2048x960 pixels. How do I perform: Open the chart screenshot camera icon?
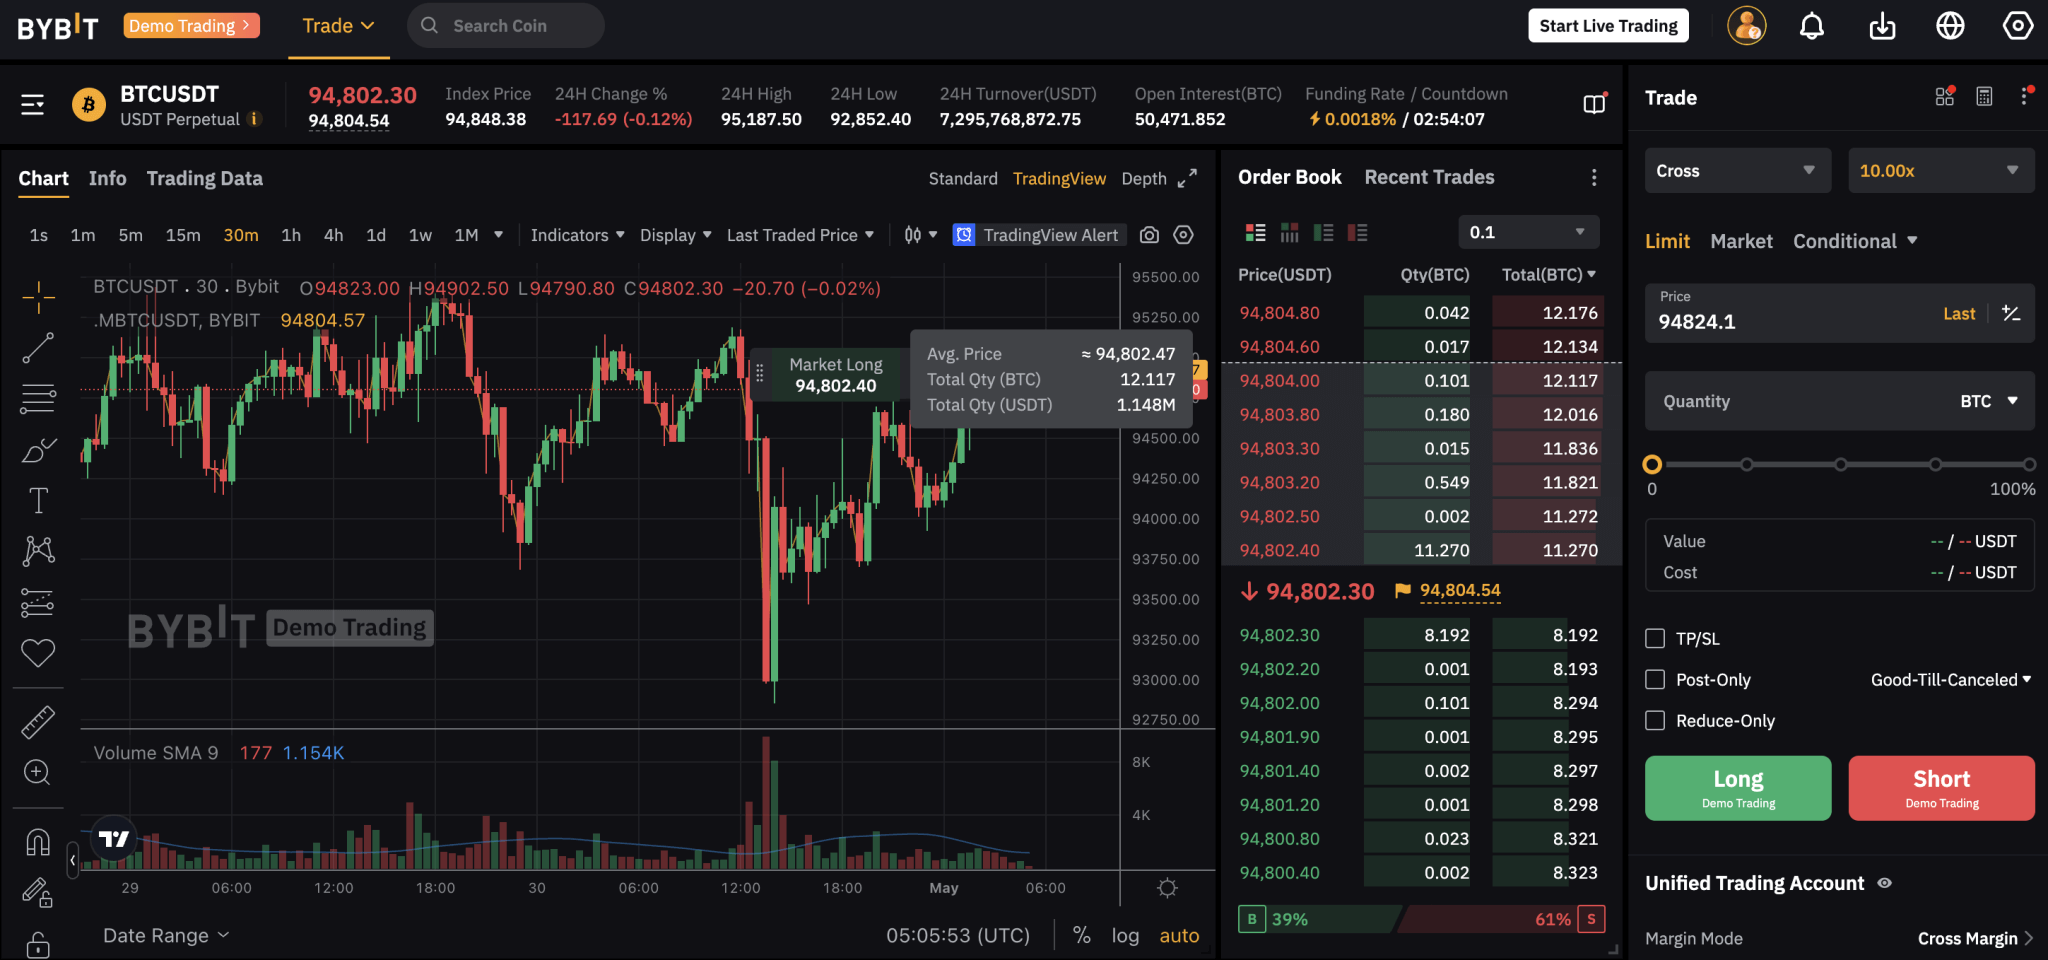[x=1149, y=235]
